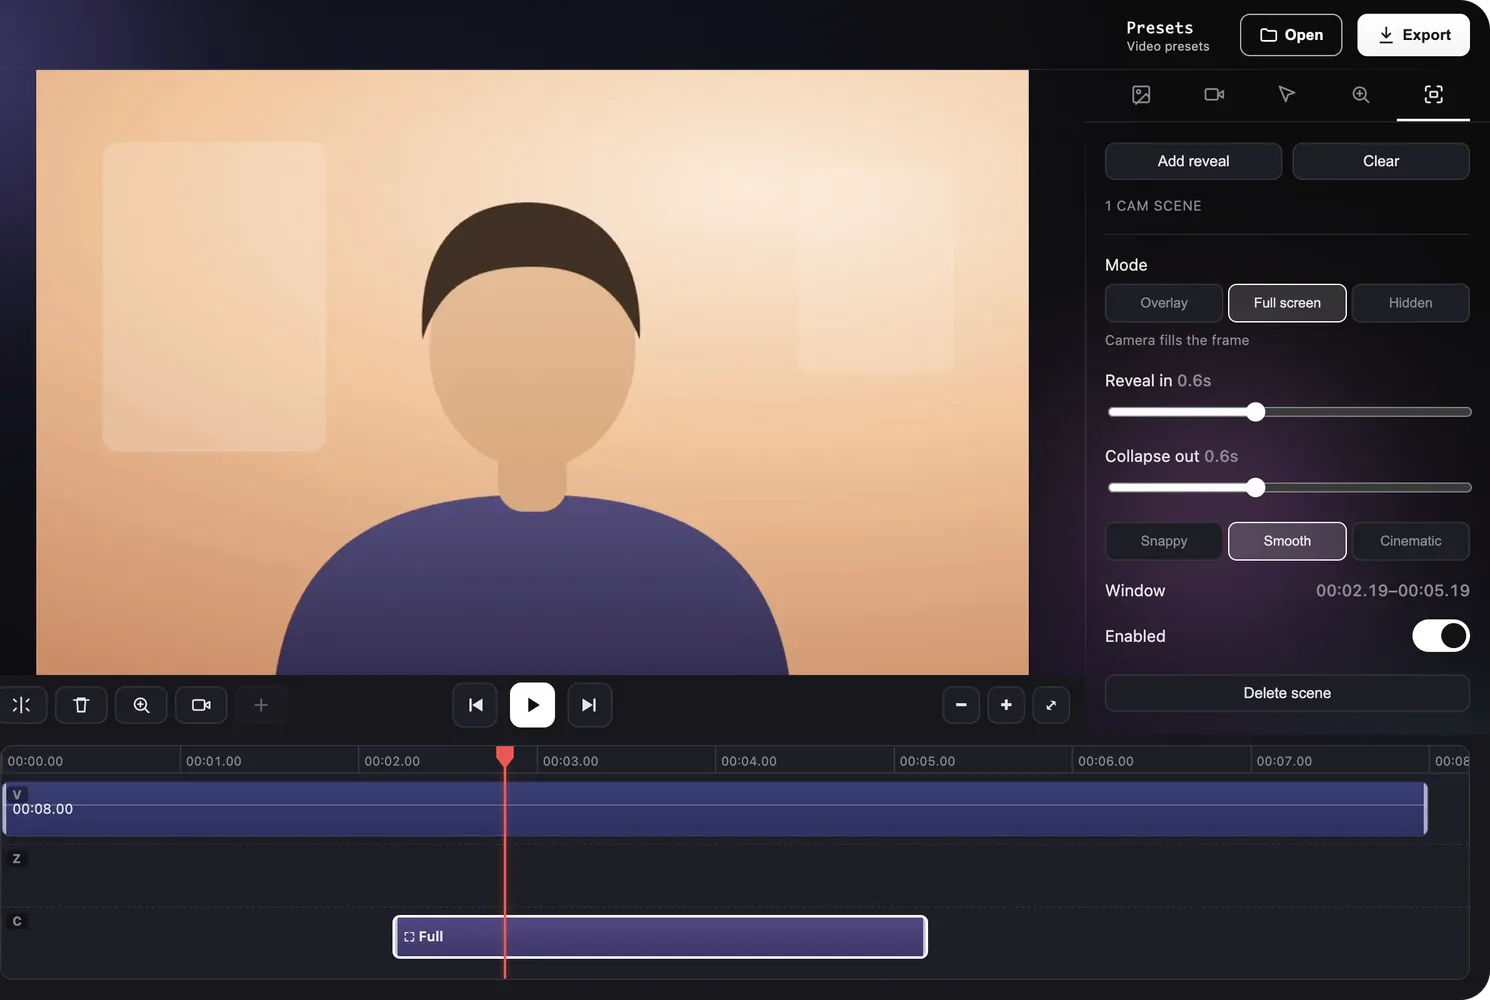Set camera mode to Full screen
This screenshot has width=1490, height=1000.
(x=1287, y=303)
